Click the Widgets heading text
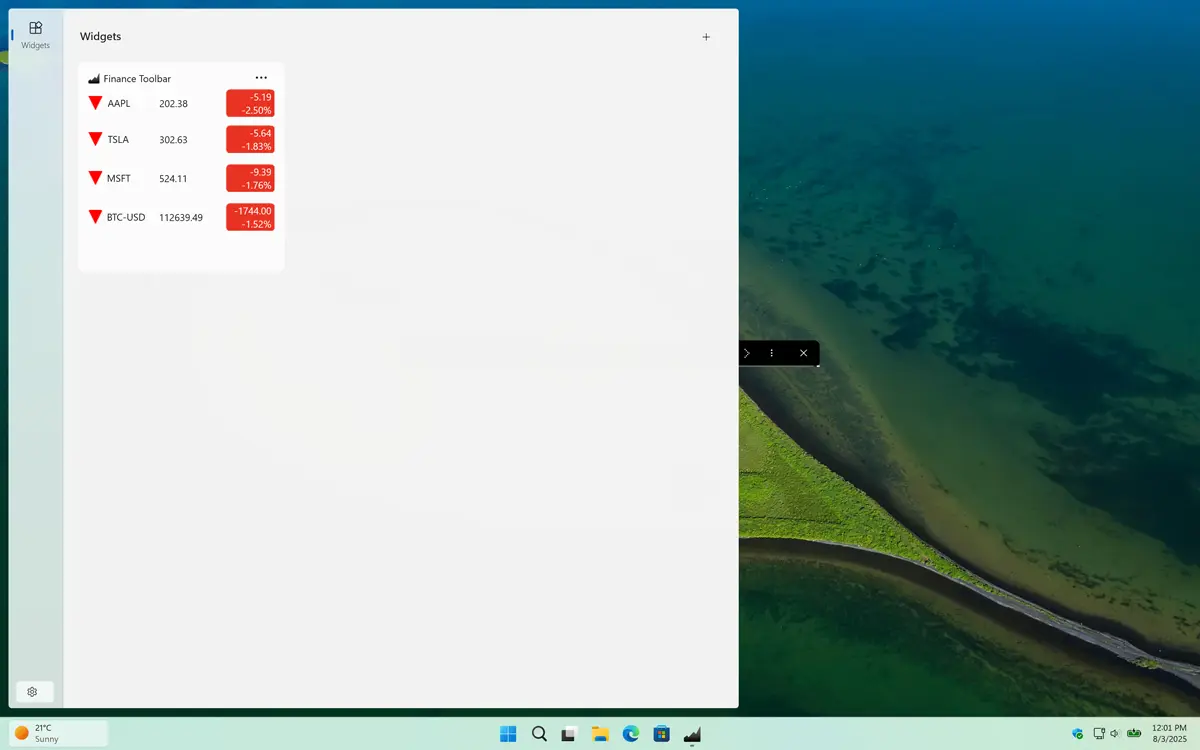Screen dimensions: 1200x750 (101, 37)
